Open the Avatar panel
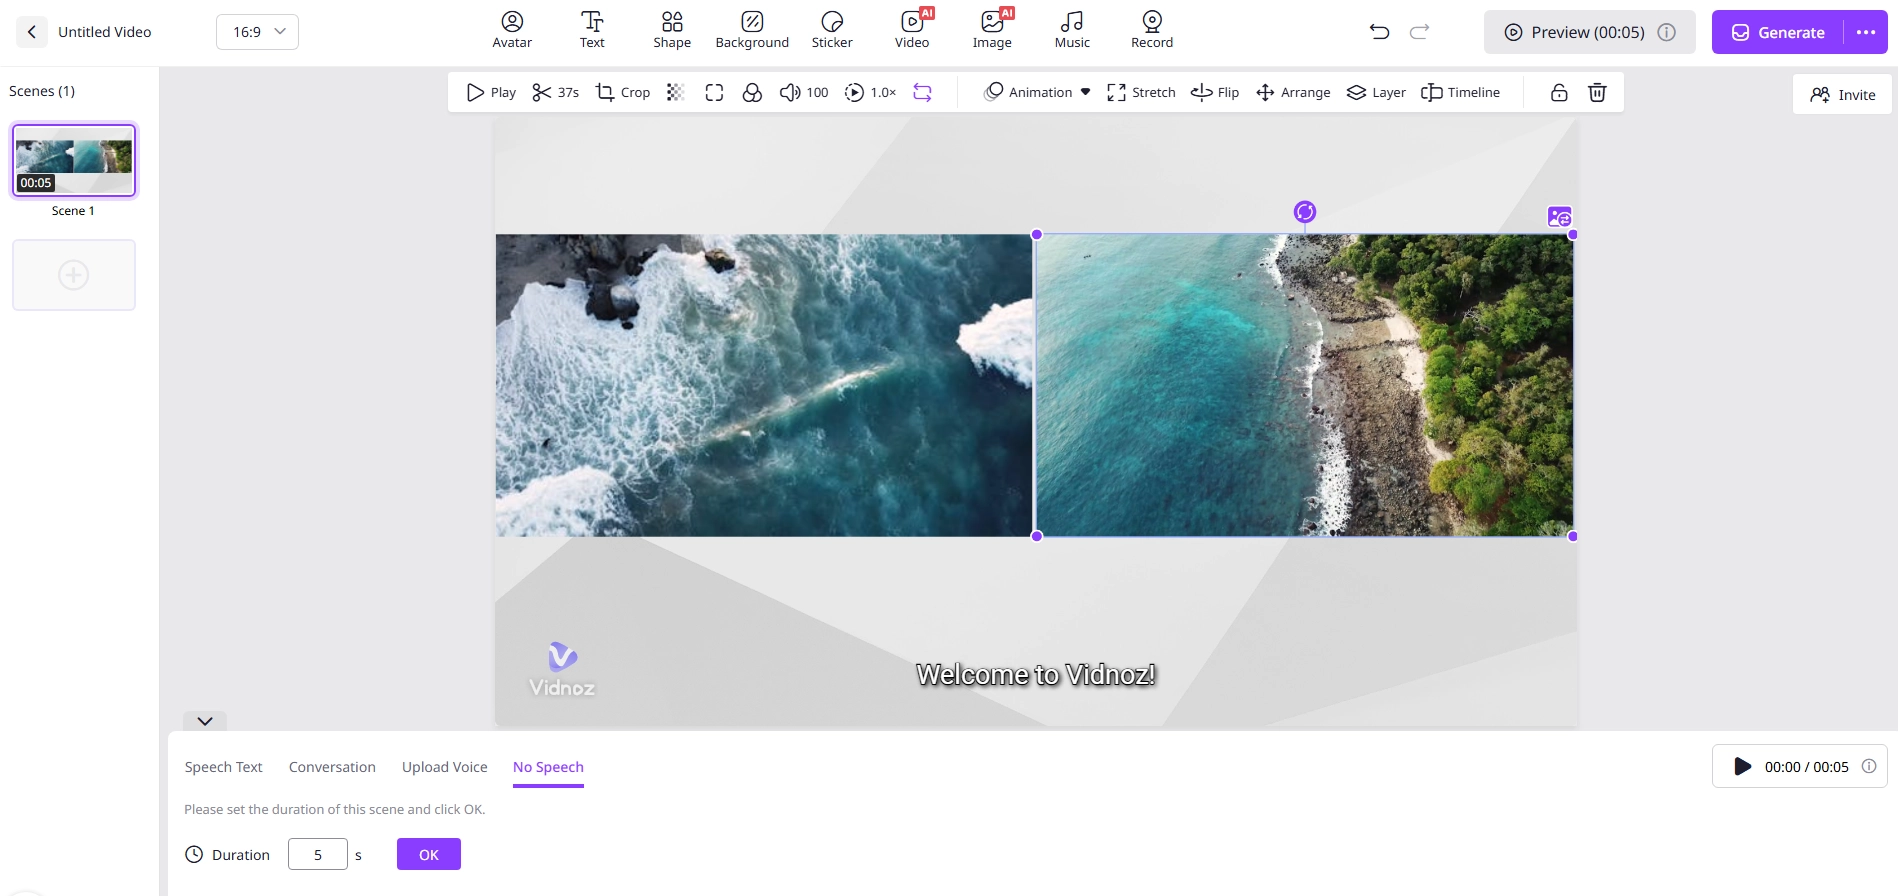Image resolution: width=1898 pixels, height=896 pixels. click(x=512, y=30)
